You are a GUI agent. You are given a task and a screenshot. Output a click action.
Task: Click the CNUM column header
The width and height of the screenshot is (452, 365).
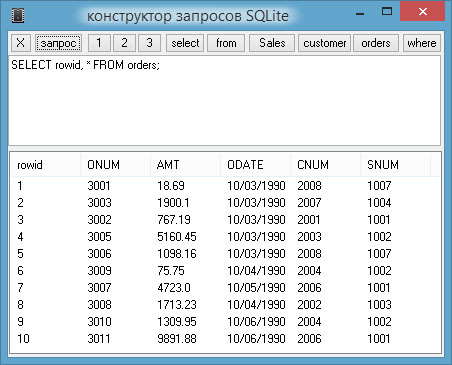point(325,165)
